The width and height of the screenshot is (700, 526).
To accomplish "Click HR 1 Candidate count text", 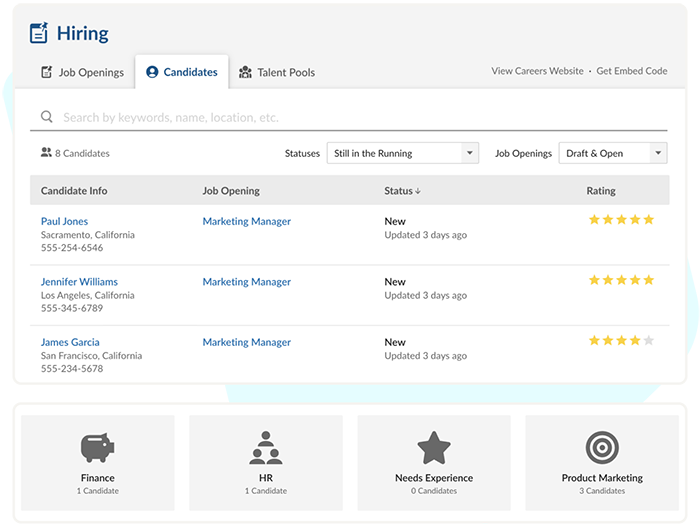I will [266, 491].
